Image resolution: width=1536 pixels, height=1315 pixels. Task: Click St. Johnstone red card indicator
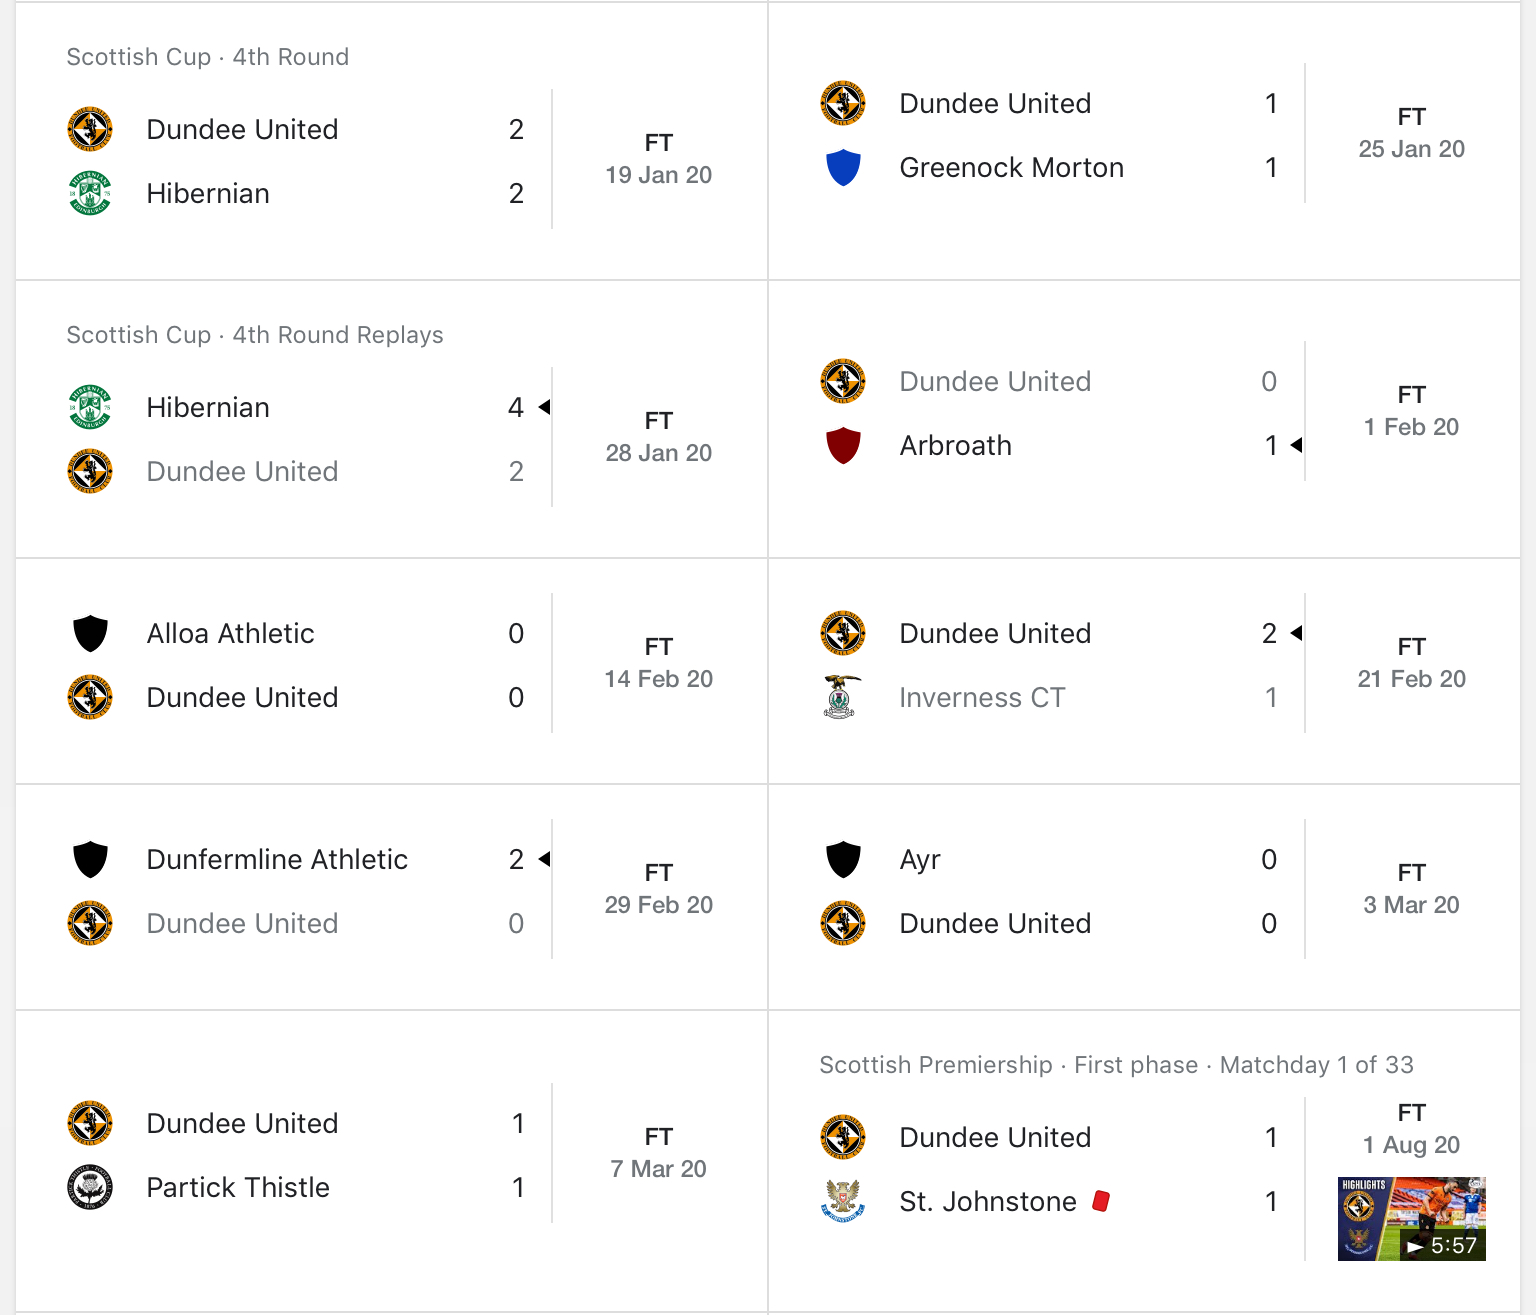1101,1200
